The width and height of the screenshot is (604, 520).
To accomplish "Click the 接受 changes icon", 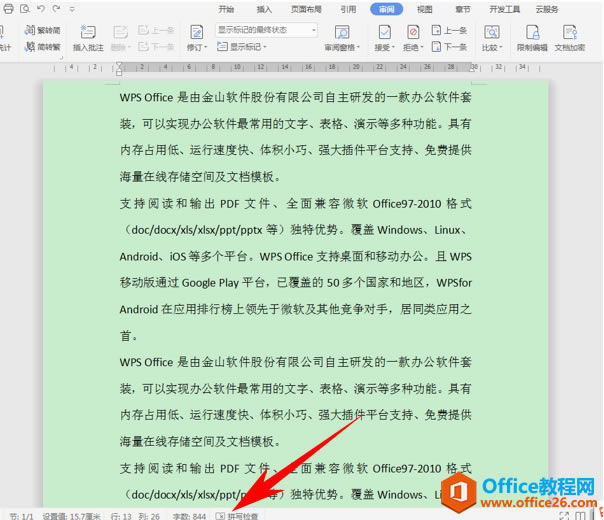I will tap(384, 32).
